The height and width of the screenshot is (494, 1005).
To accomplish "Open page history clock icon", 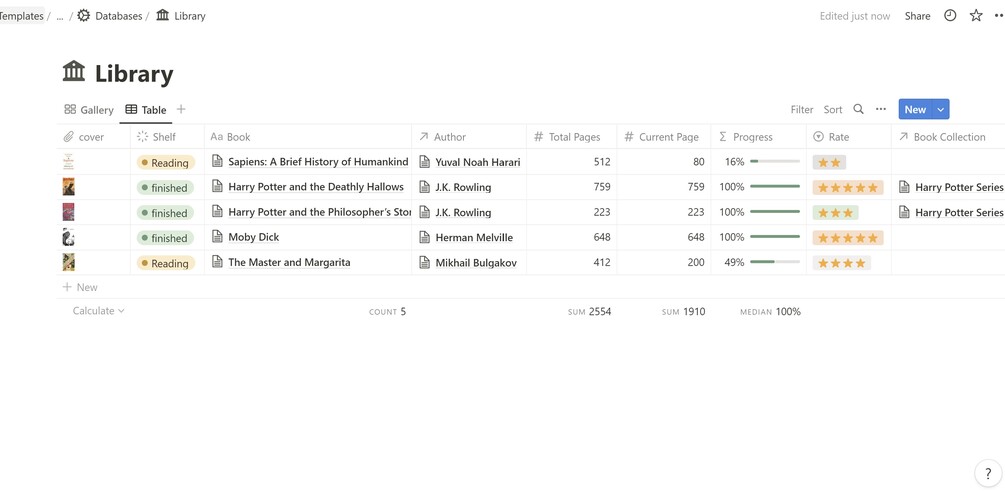I will click(x=950, y=16).
